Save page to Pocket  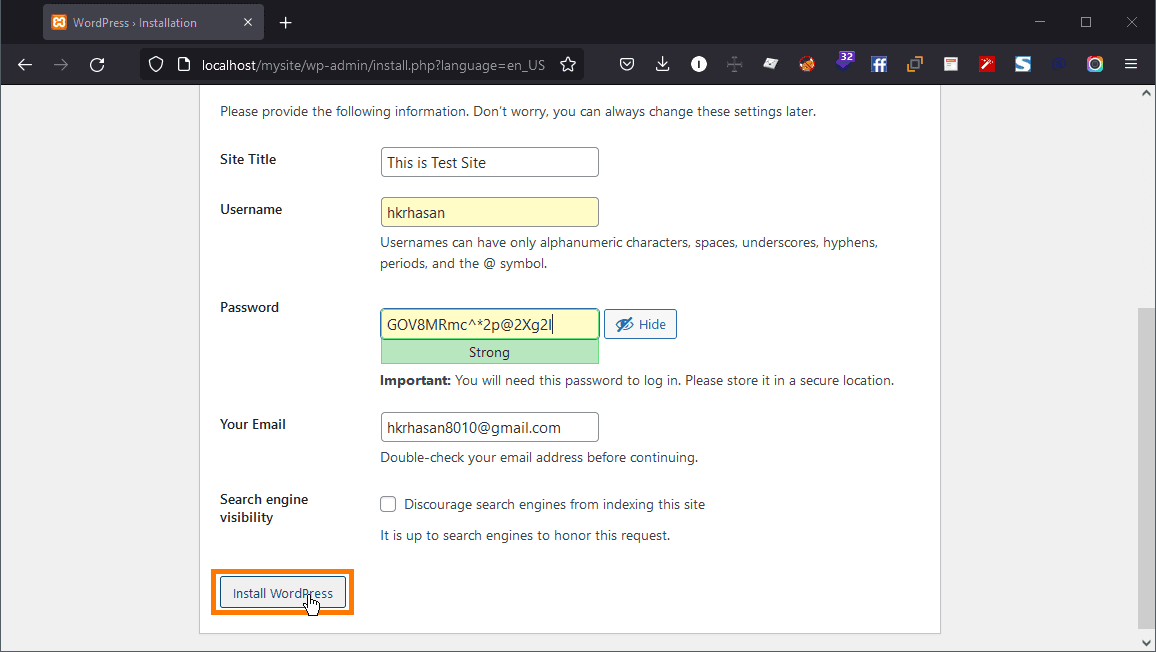(x=627, y=65)
